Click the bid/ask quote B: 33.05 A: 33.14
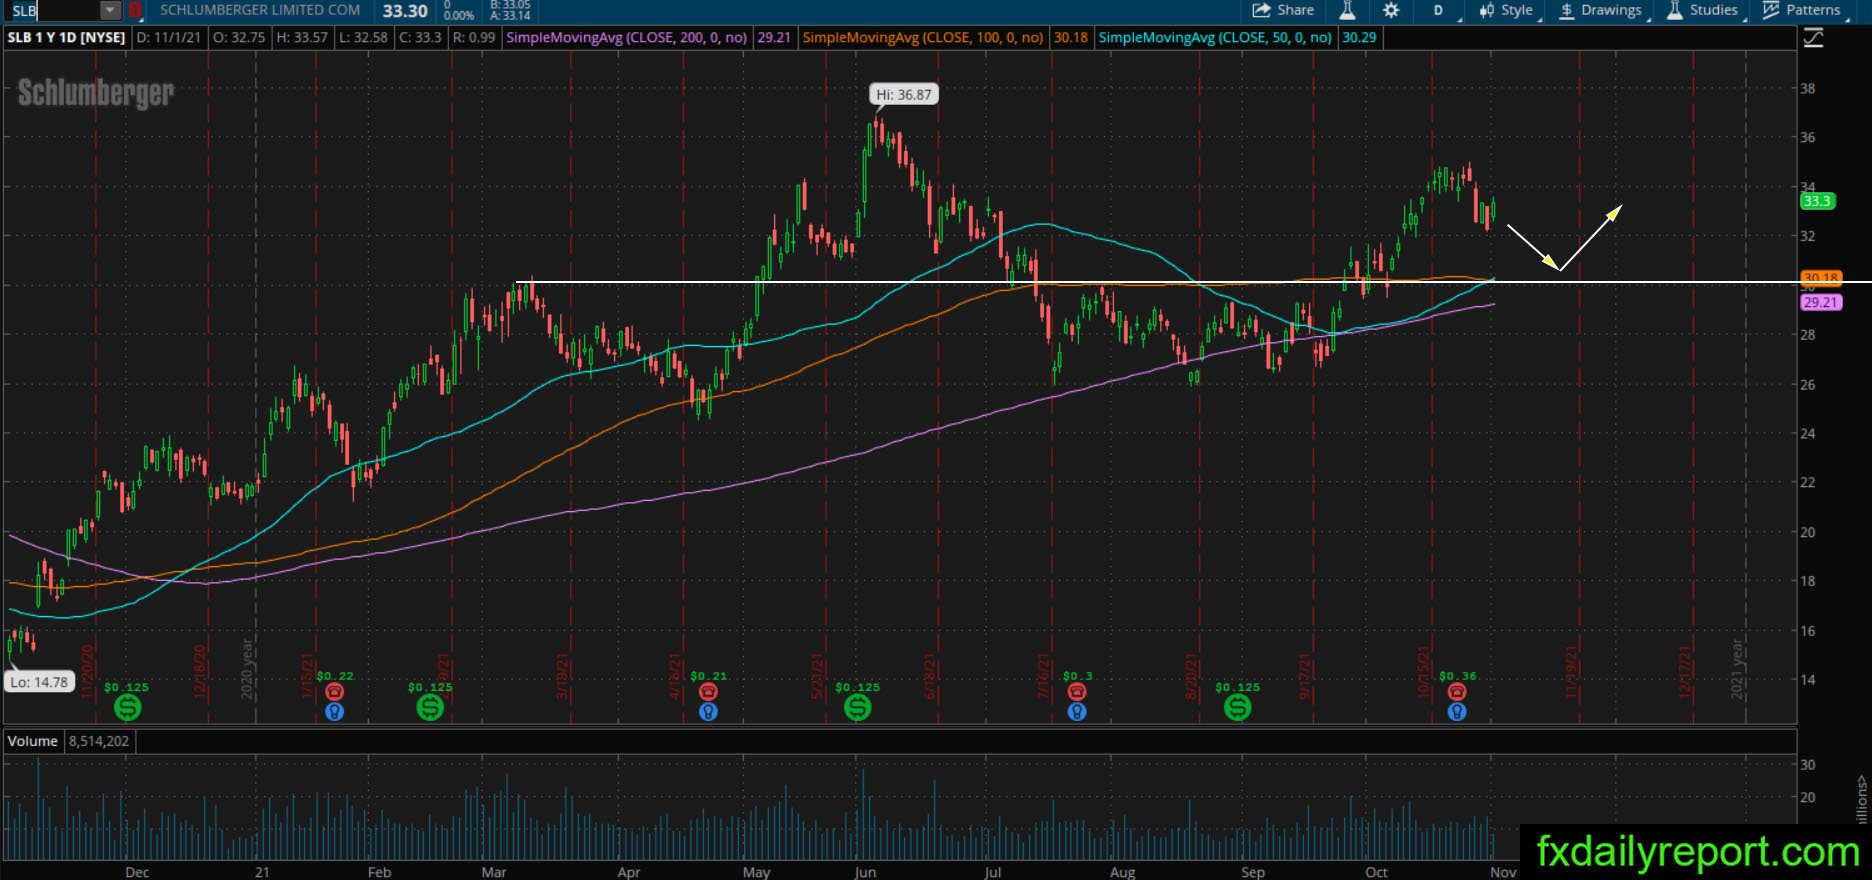 click(510, 10)
